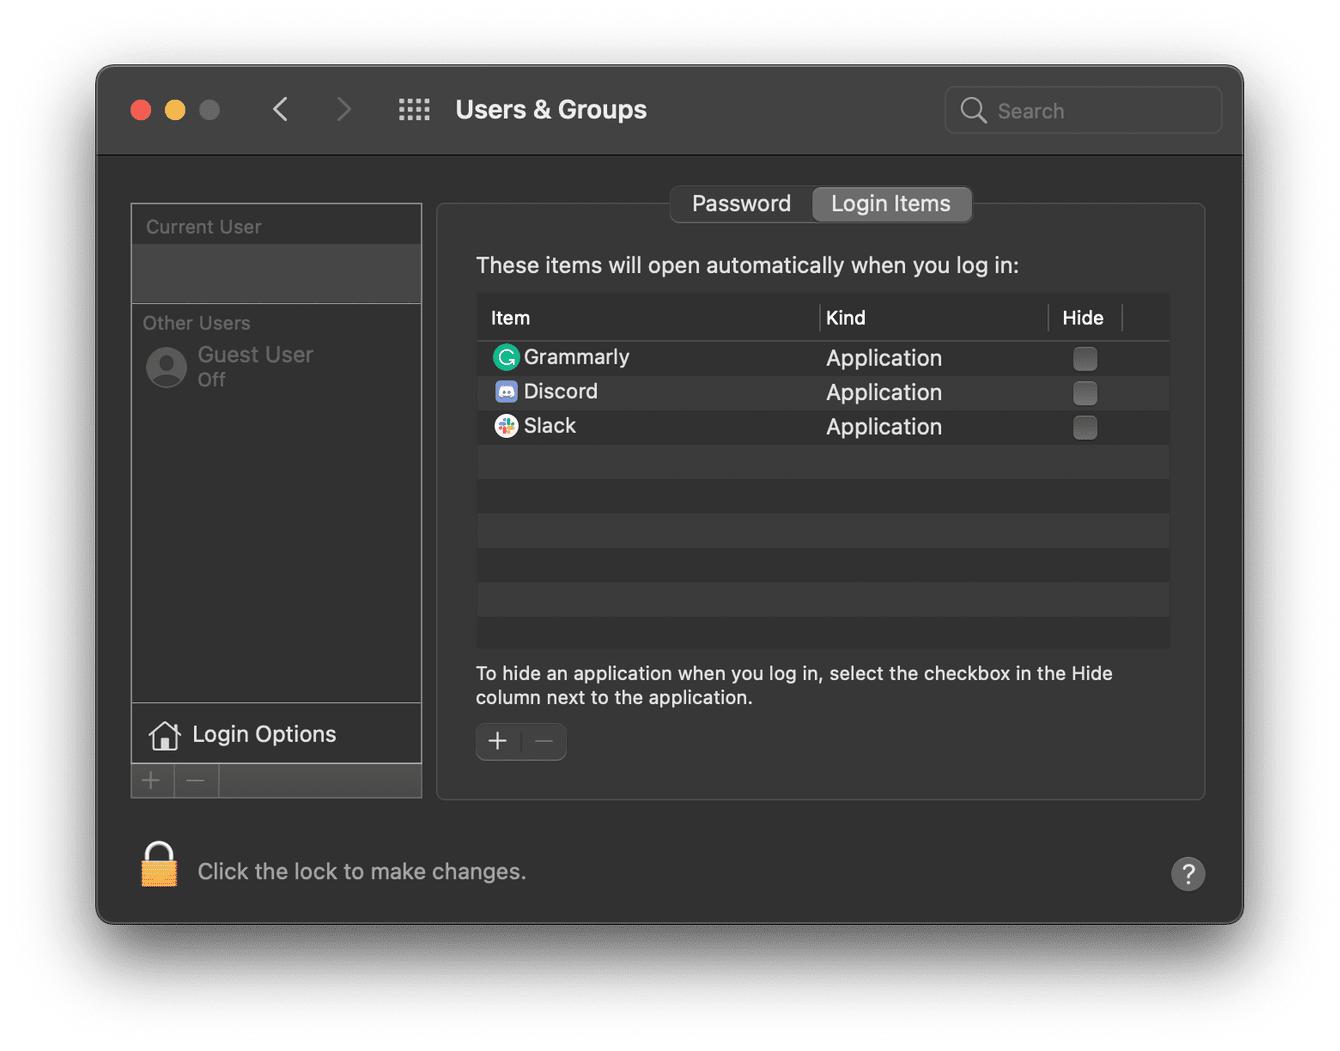The height and width of the screenshot is (1051, 1340).
Task: Click the Grammarly app icon
Action: 507,357
